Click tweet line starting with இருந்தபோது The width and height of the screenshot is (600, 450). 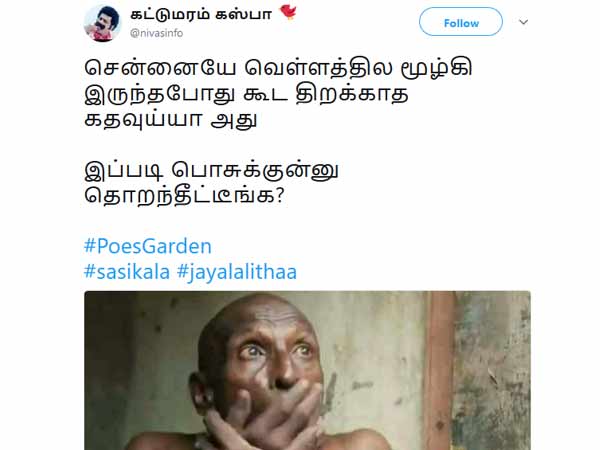tap(246, 95)
